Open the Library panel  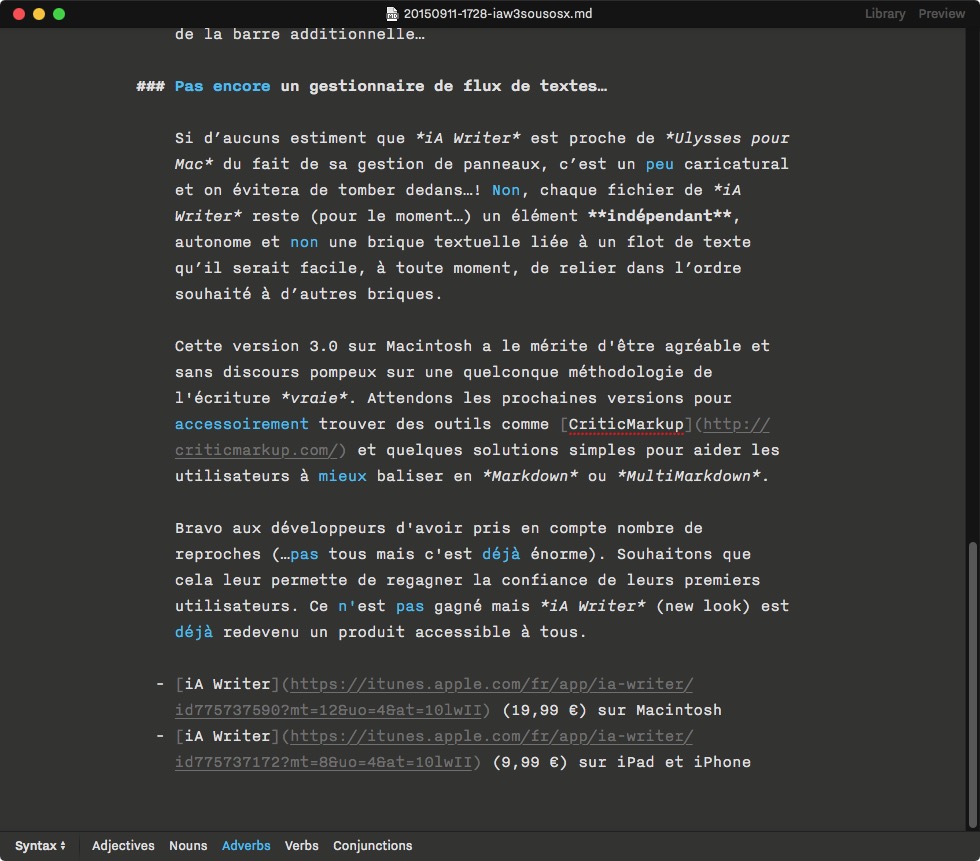pyautogui.click(x=884, y=14)
